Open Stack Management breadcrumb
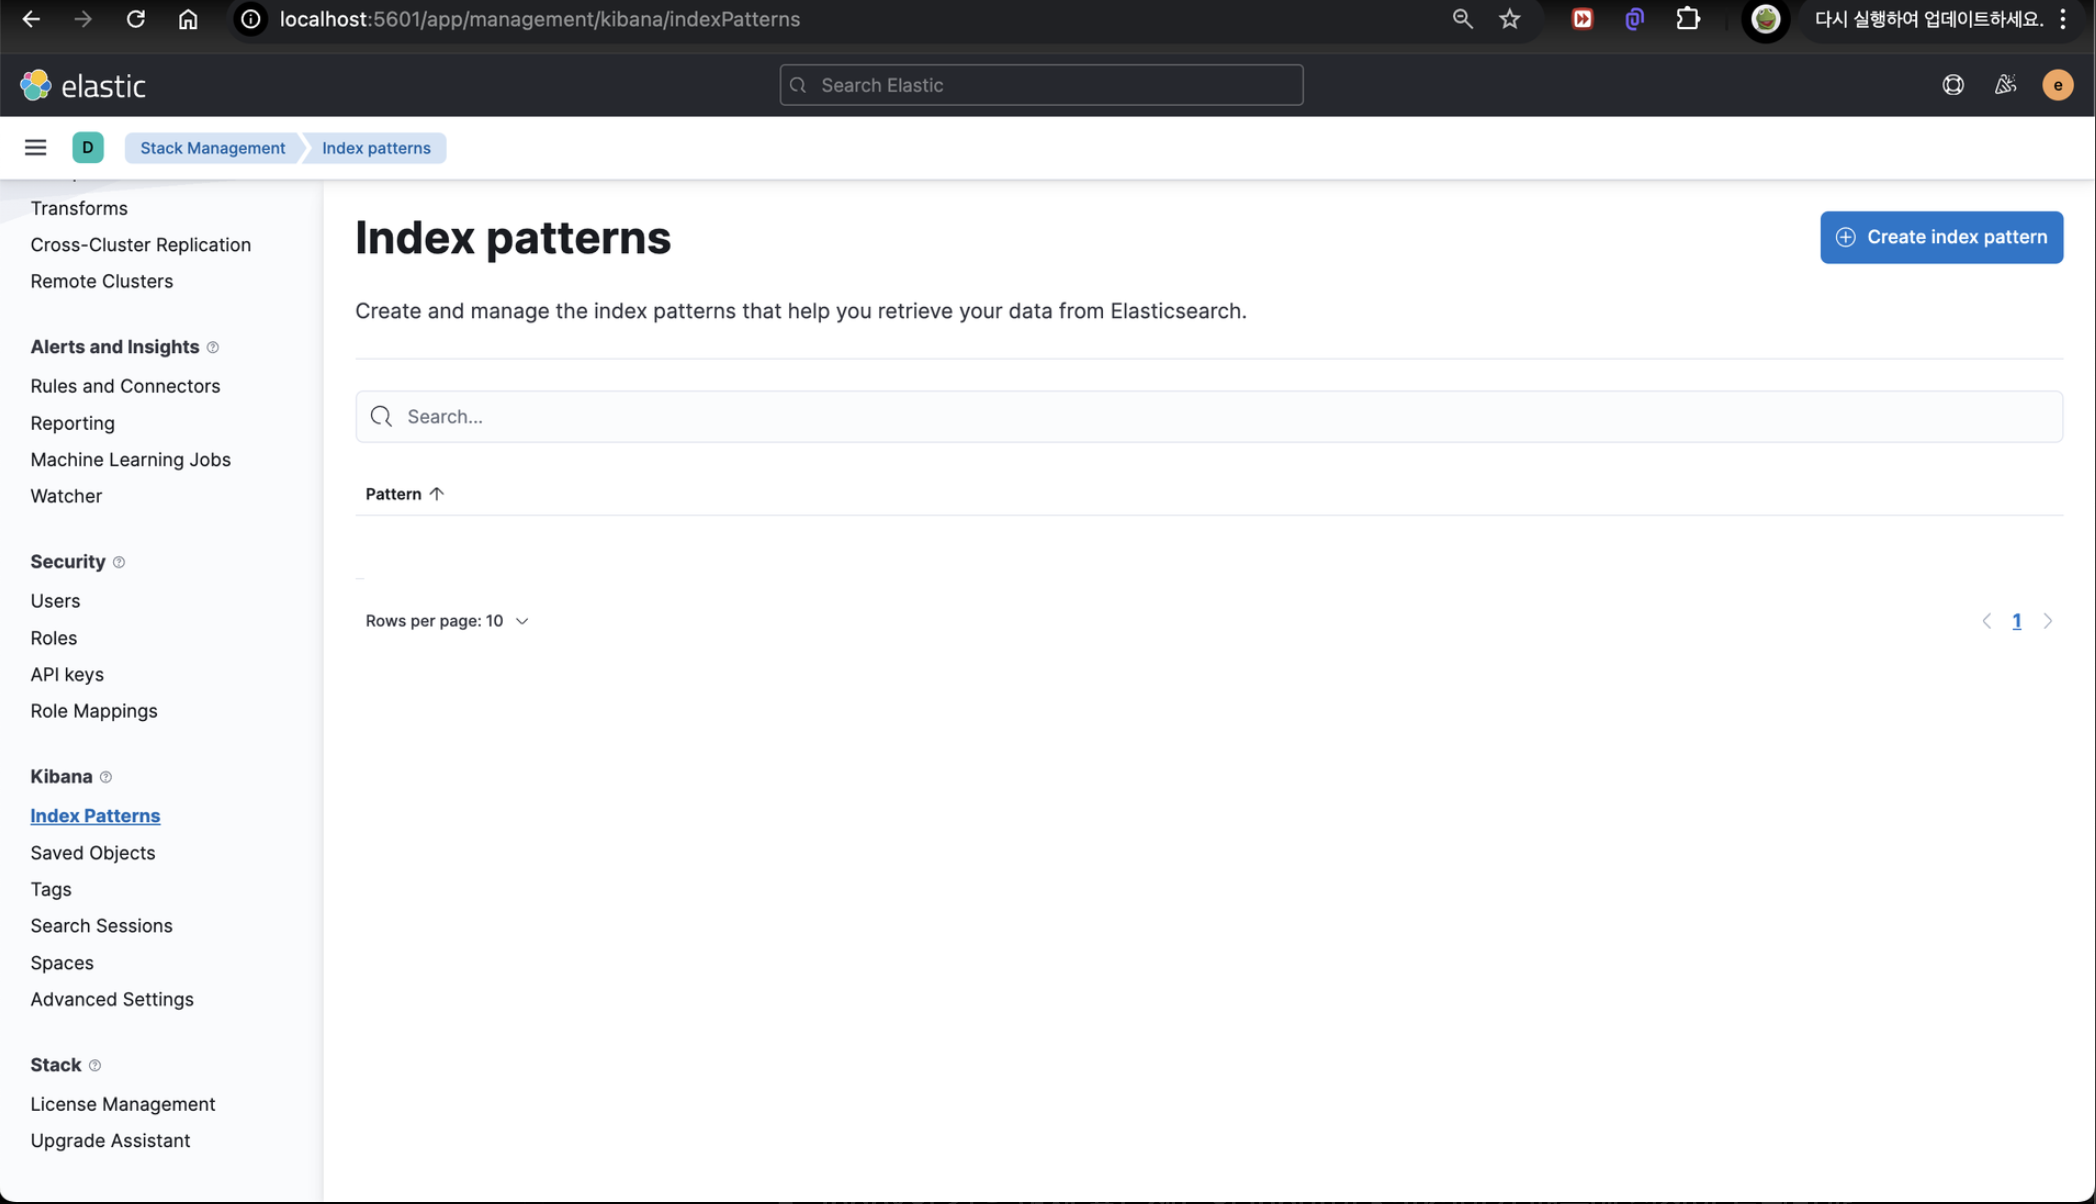 (x=212, y=148)
